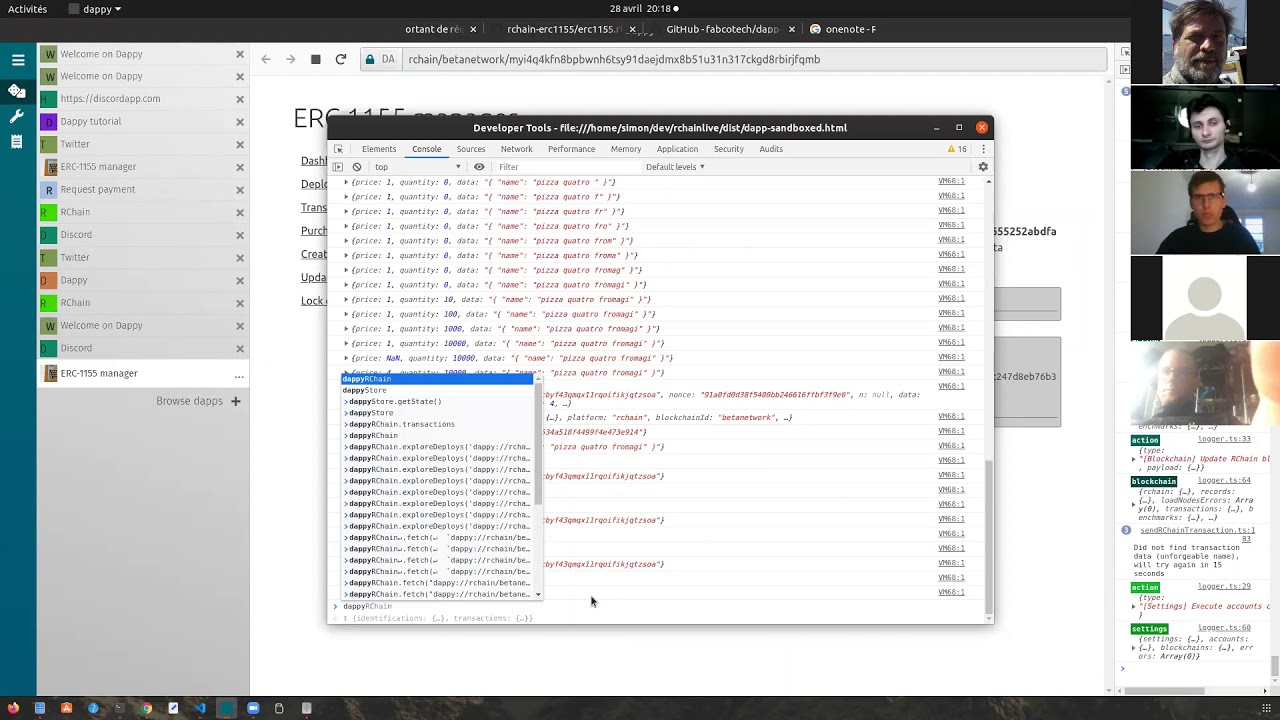Open the Activités overview
Screen dimensions: 1280x720
point(27,9)
